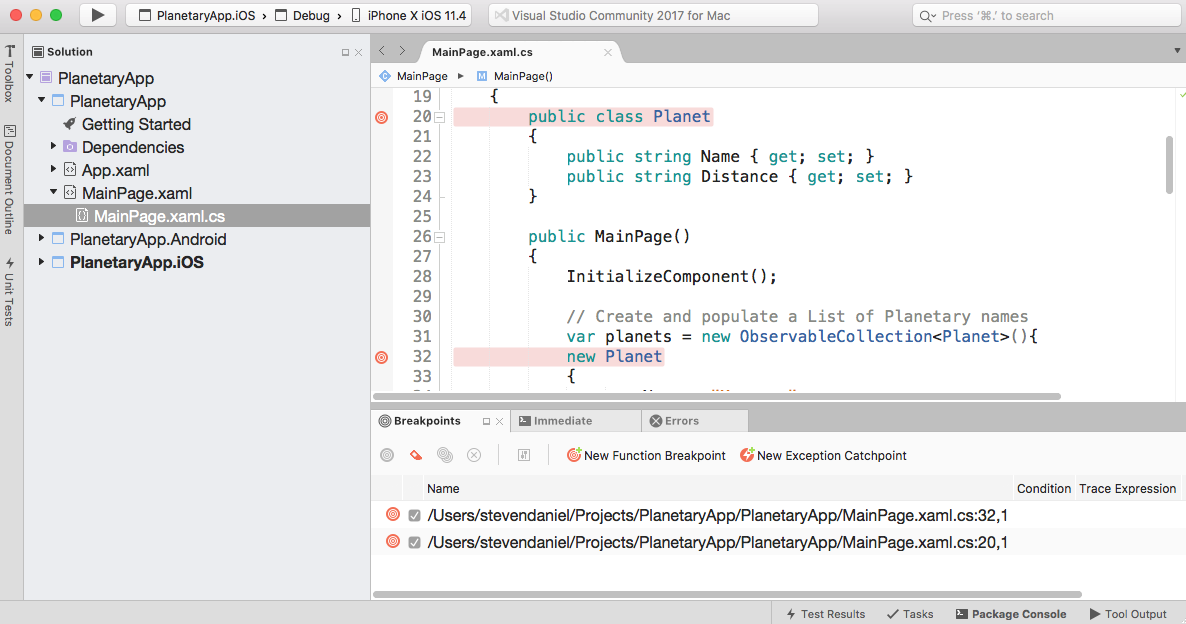This screenshot has width=1186, height=624.
Task: Uncheck the MainPage.xaml.cs:20,1 breakpoint checkbox
Action: pyautogui.click(x=414, y=542)
